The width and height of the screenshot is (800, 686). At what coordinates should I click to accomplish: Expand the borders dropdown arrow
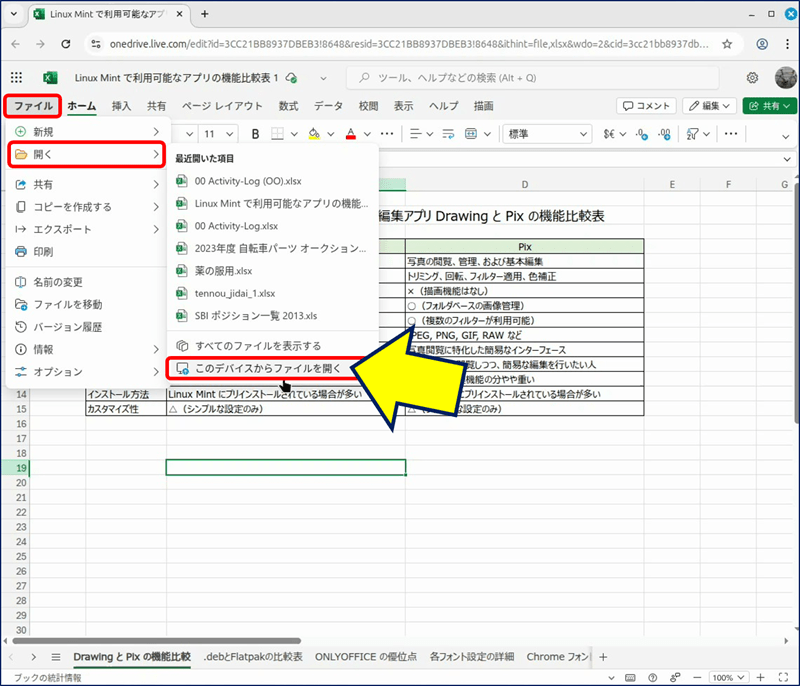[294, 134]
